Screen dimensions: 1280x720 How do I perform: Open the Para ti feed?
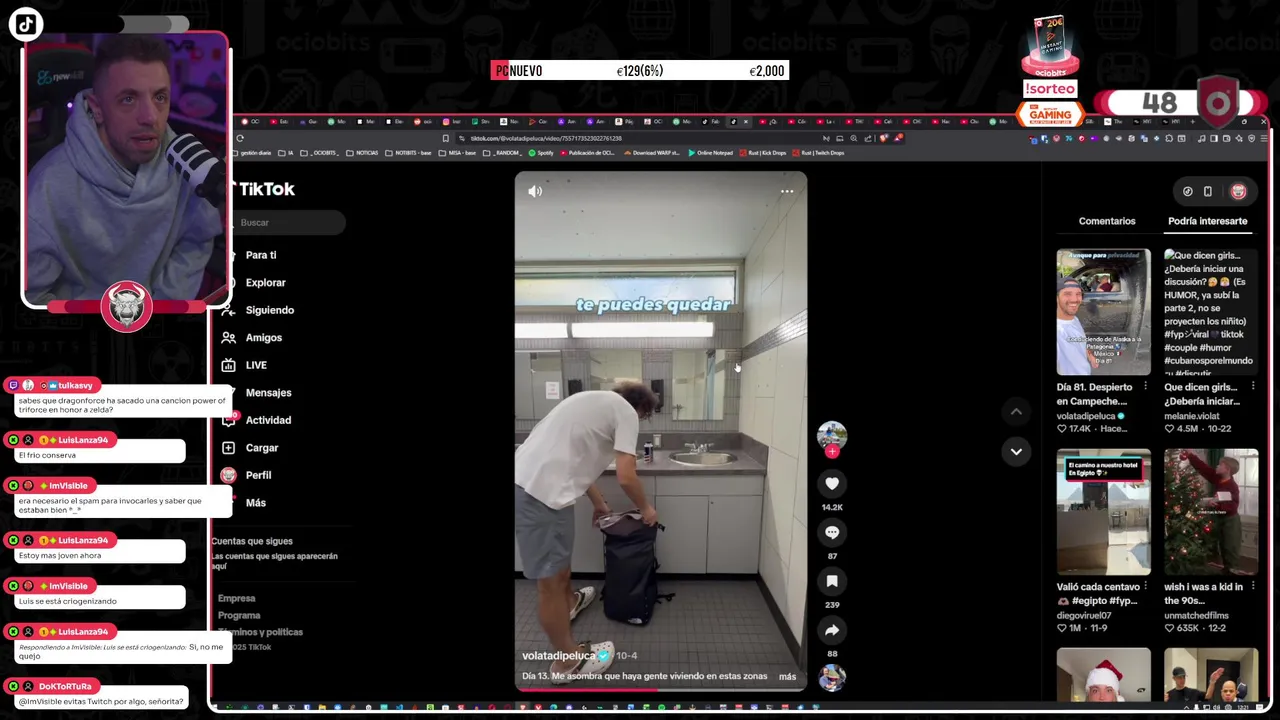(x=260, y=255)
